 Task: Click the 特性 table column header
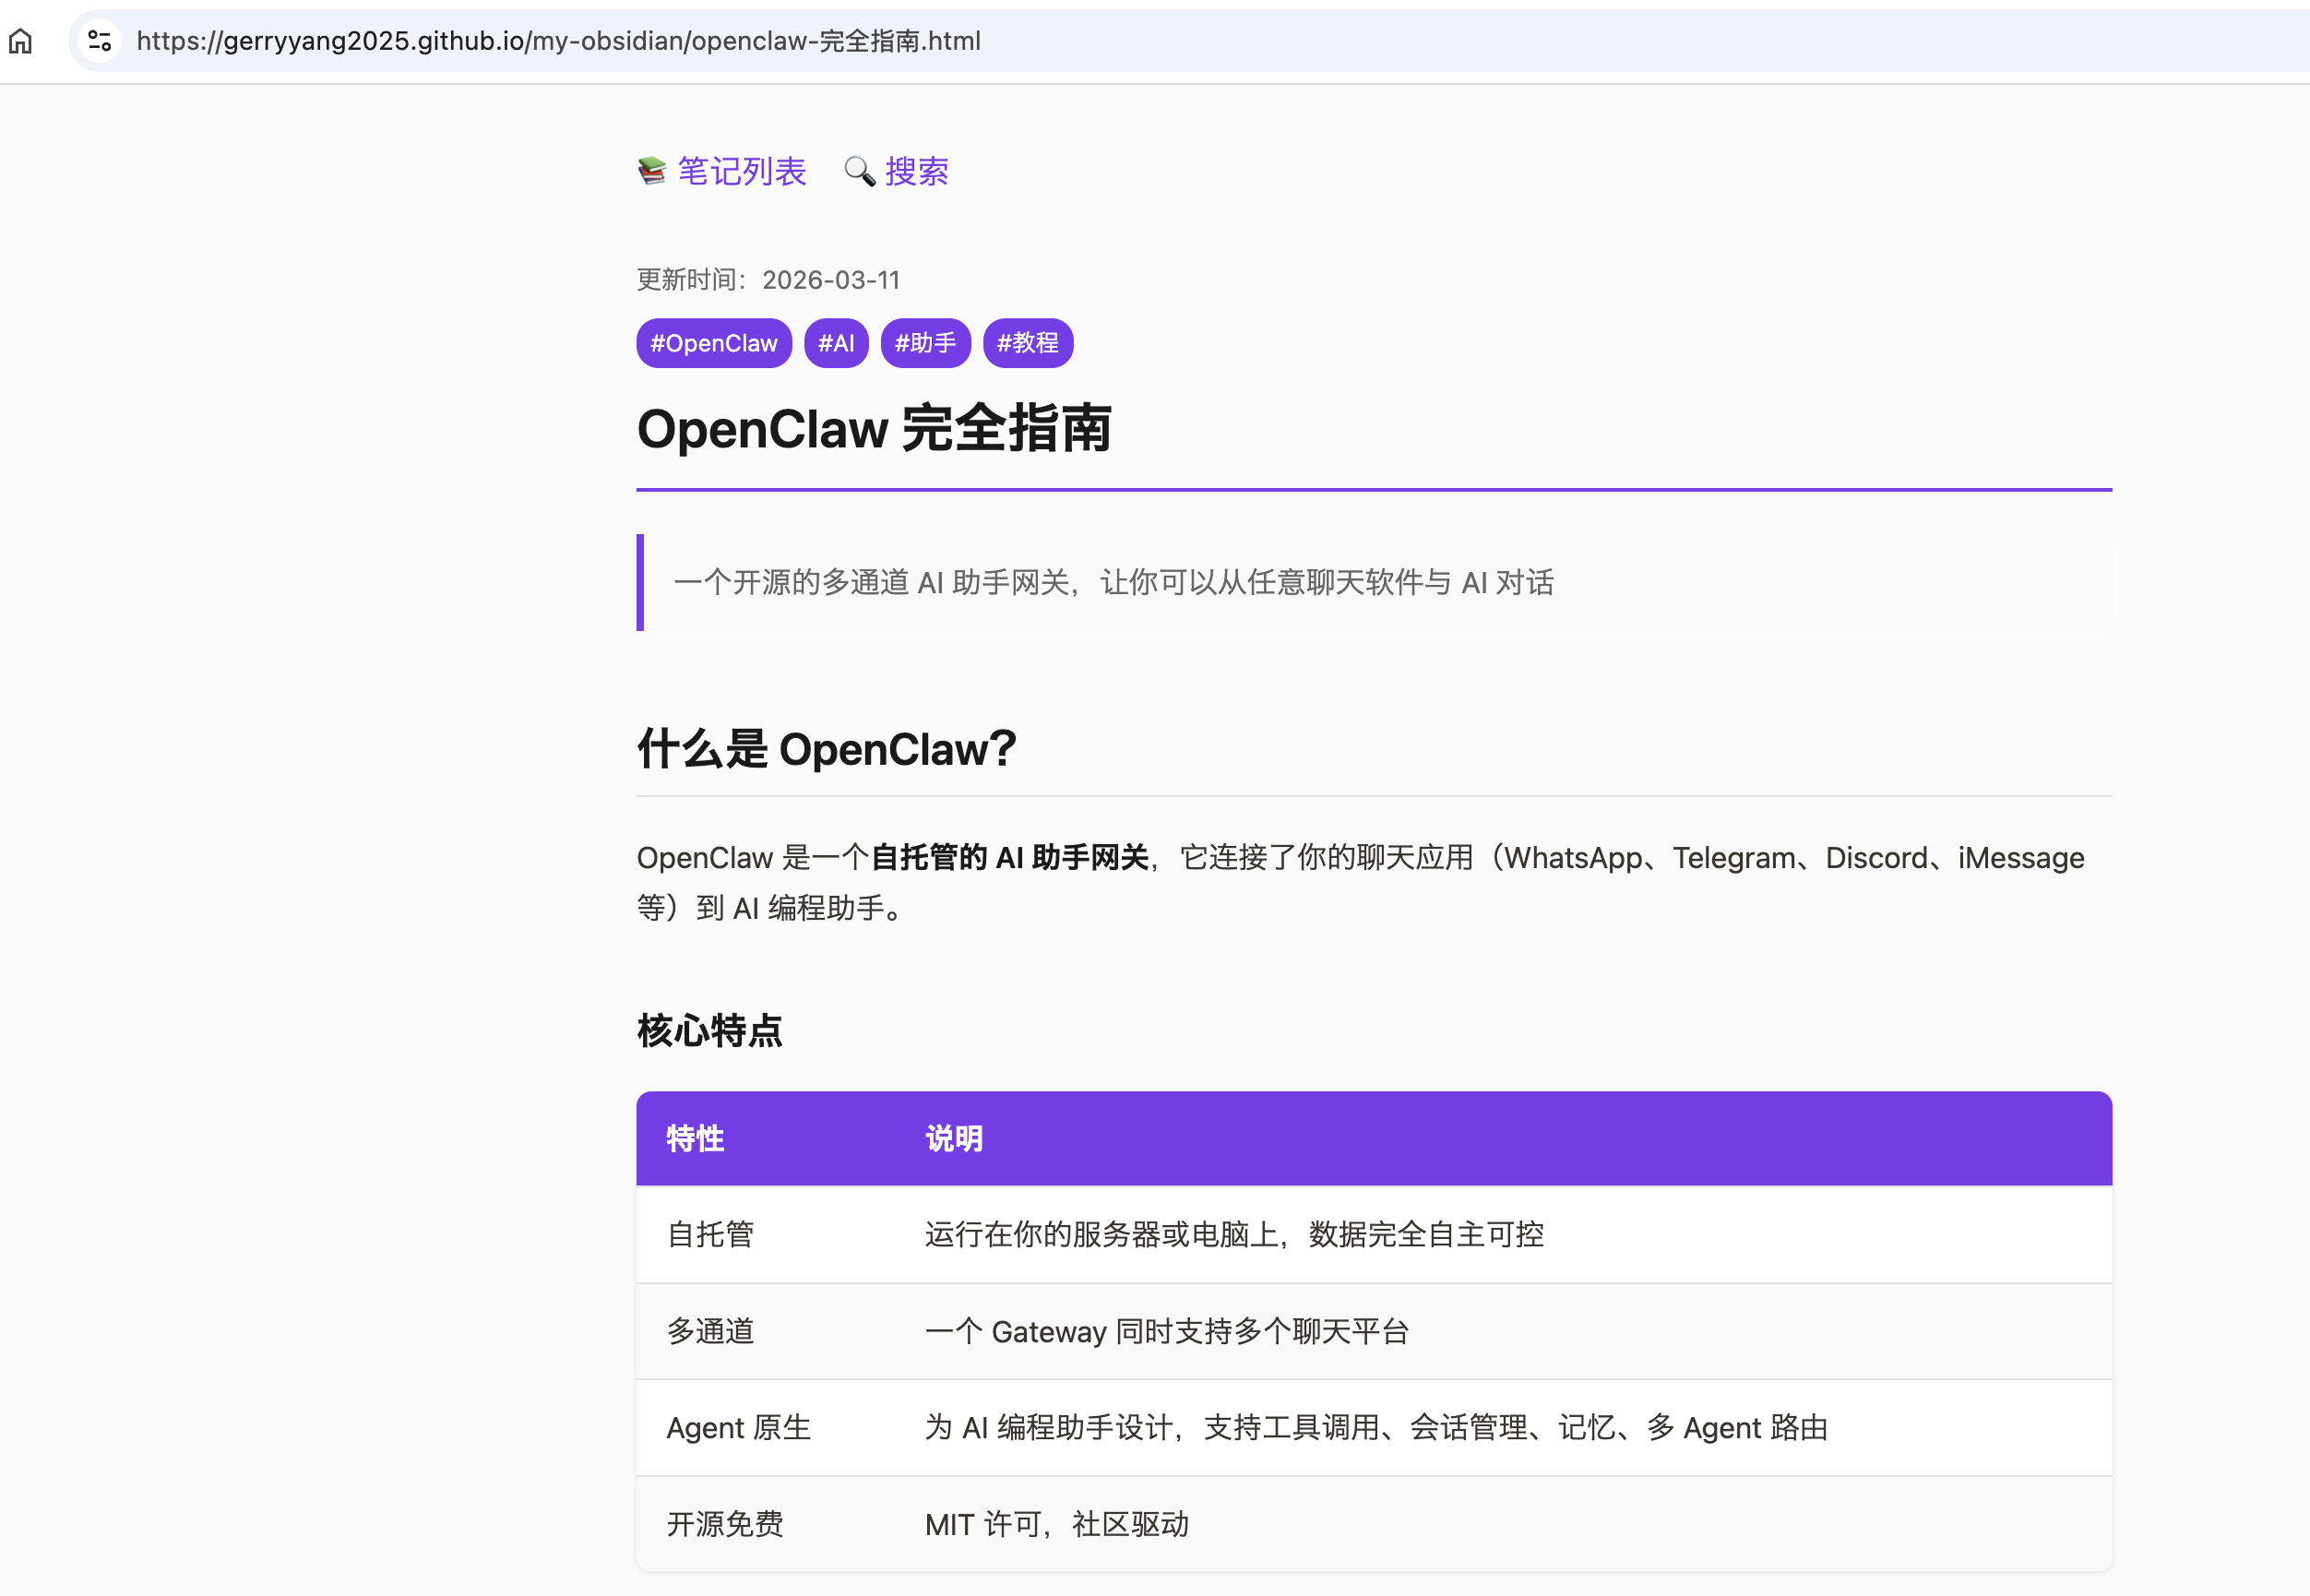coord(695,1138)
